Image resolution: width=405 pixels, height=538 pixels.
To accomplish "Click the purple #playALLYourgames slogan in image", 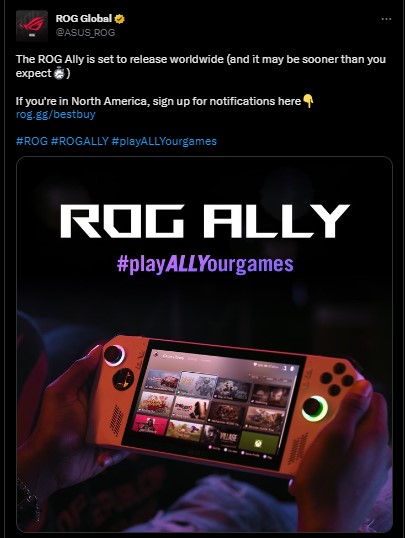I will pos(205,265).
